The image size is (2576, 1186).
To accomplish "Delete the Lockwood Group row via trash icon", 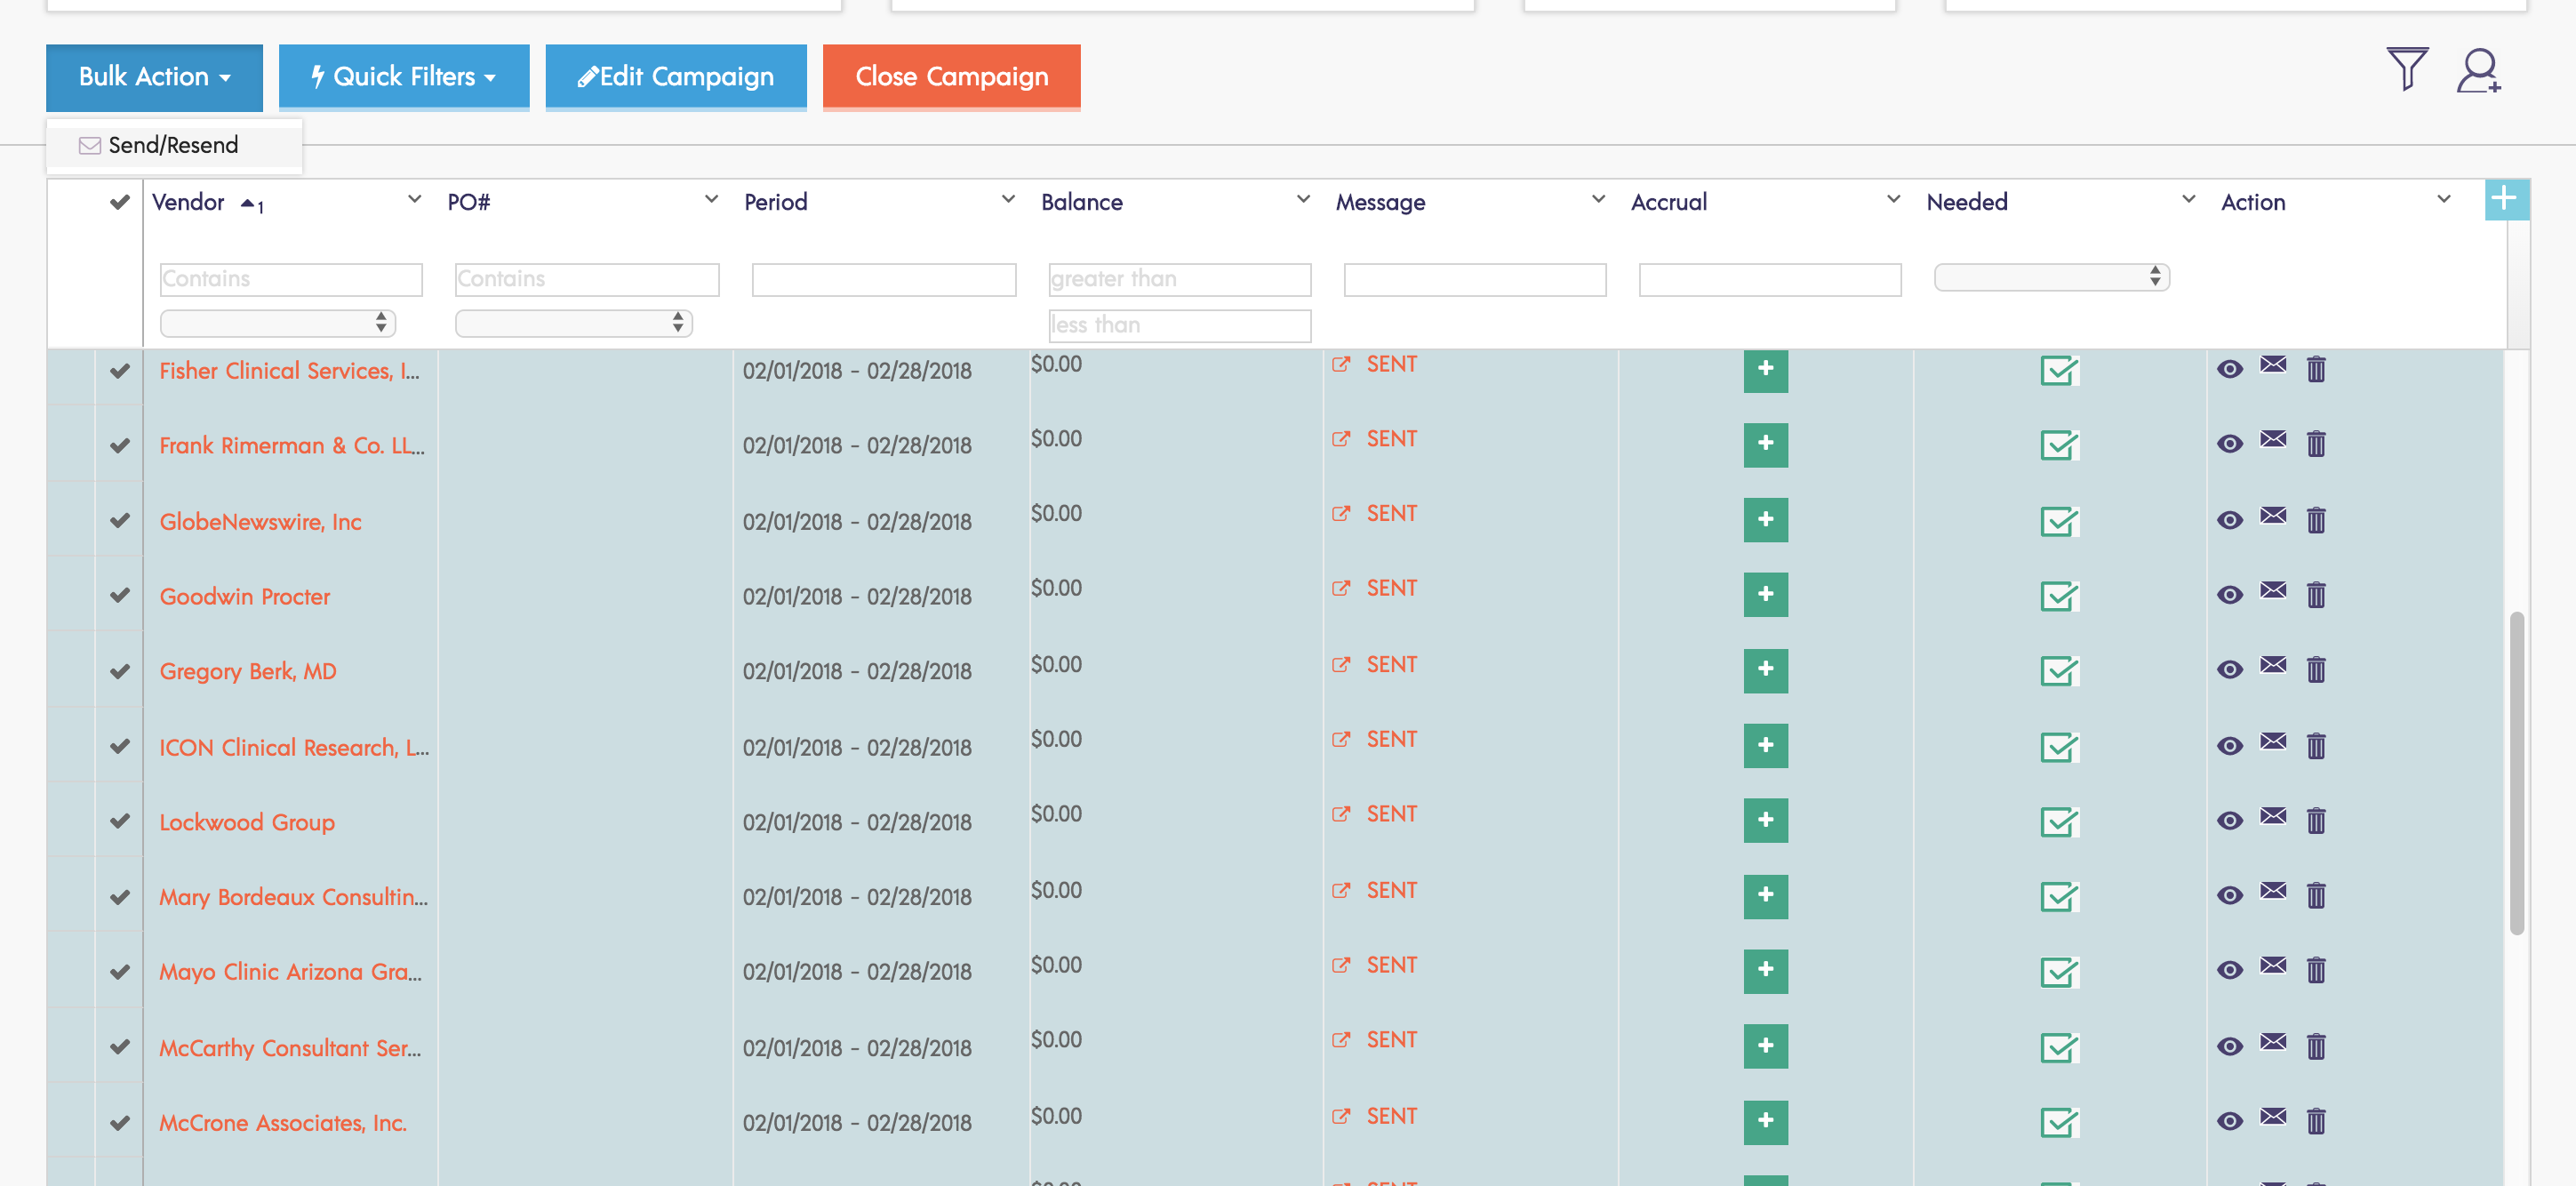I will click(x=2315, y=821).
